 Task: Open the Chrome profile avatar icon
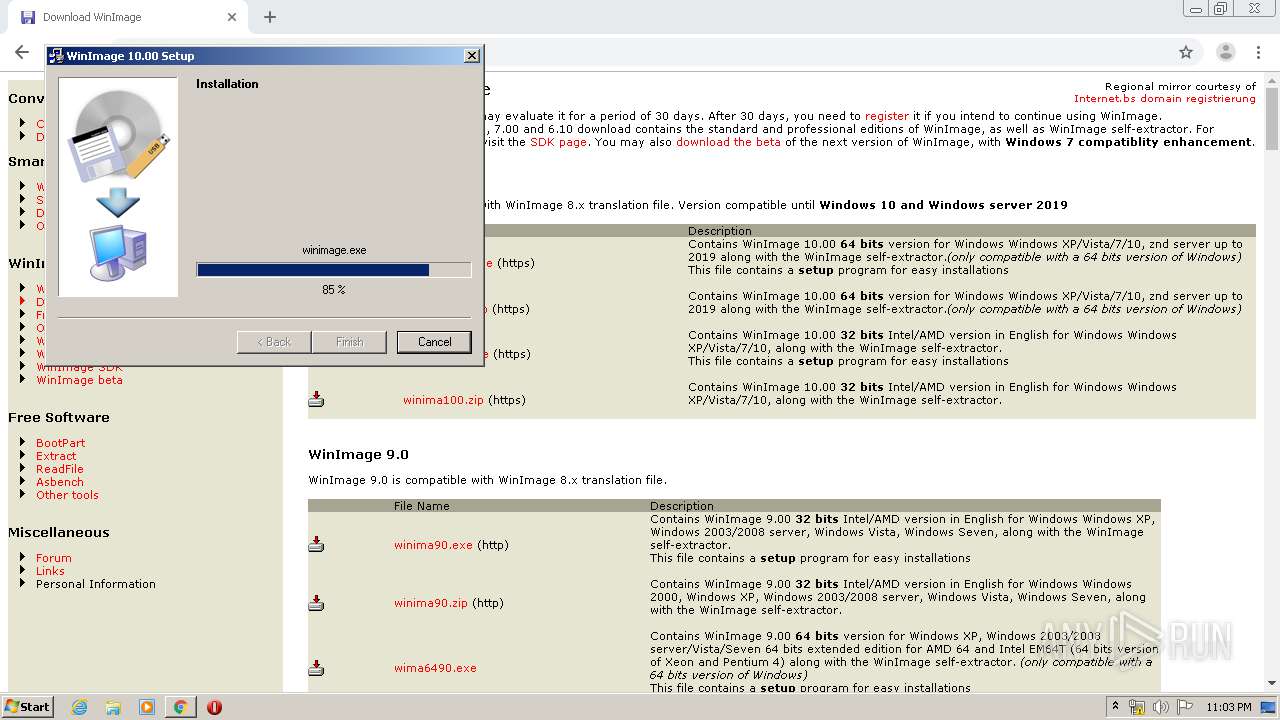[x=1225, y=52]
